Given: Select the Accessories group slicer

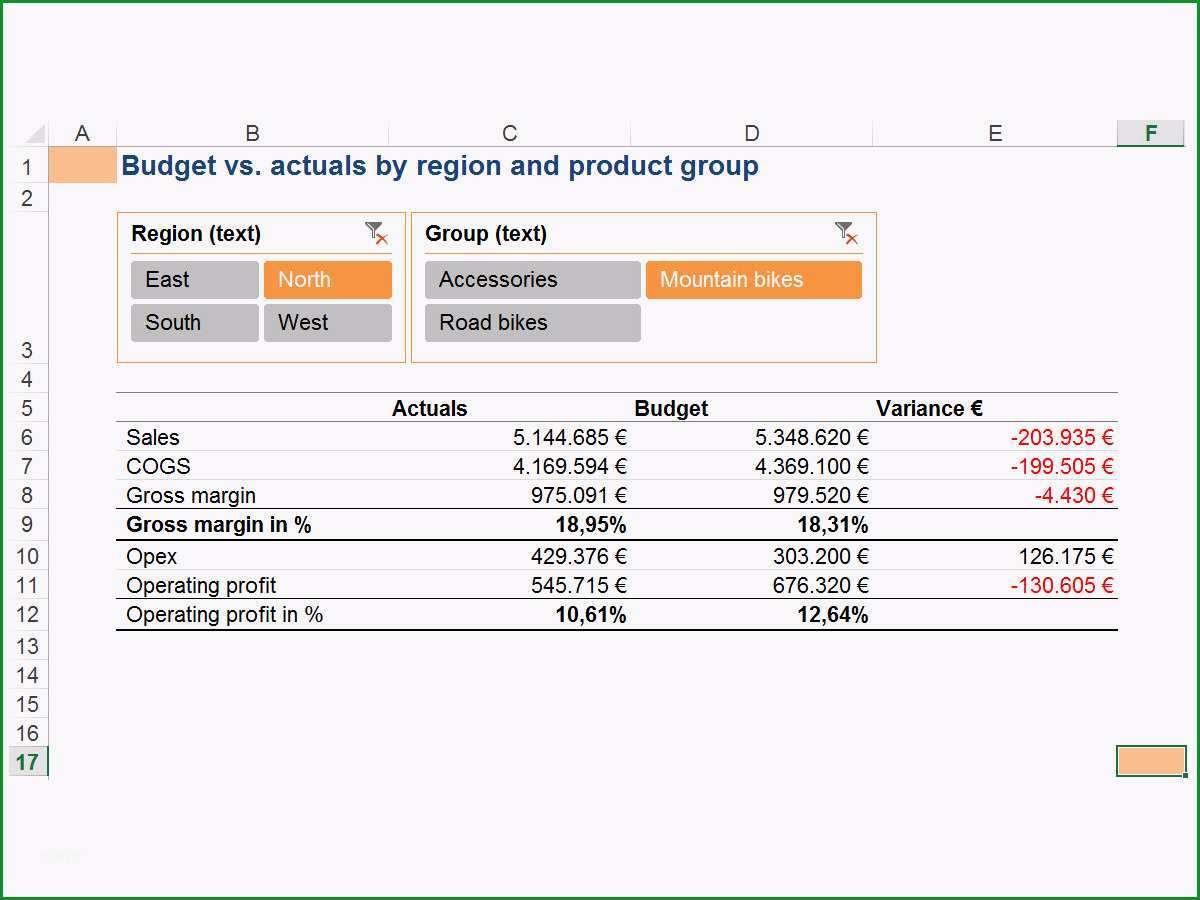Looking at the screenshot, I should tap(533, 280).
